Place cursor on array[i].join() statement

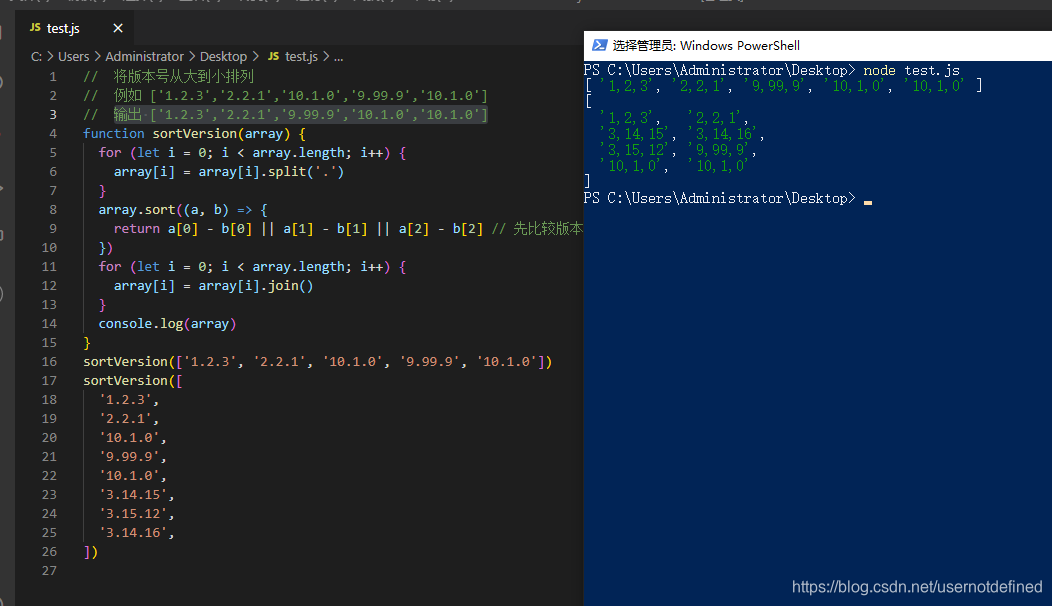(x=213, y=286)
